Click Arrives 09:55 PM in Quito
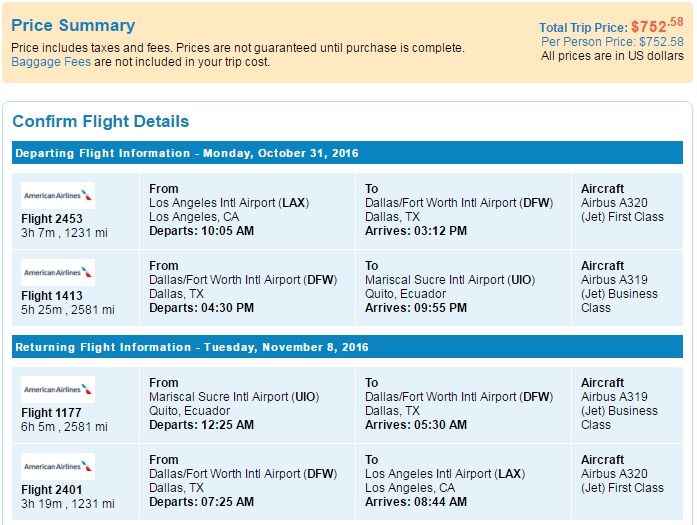 tap(416, 308)
